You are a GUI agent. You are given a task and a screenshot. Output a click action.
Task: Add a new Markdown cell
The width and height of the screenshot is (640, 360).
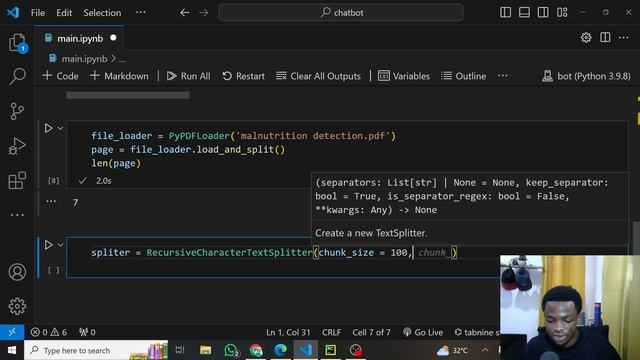coord(119,76)
